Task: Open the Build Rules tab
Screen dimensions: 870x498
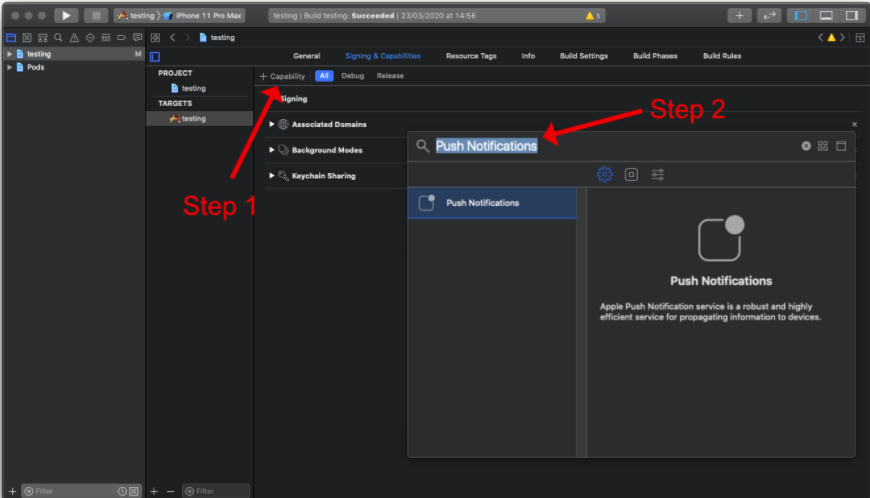Action: (722, 56)
